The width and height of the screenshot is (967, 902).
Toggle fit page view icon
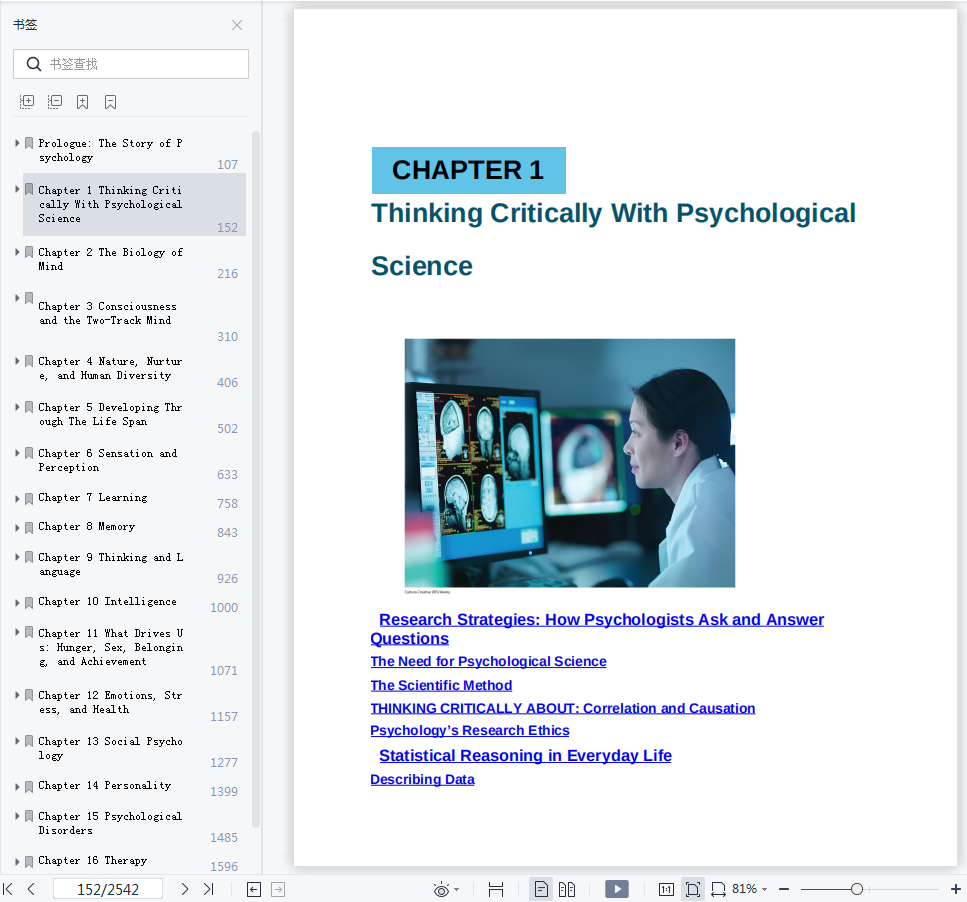[693, 889]
